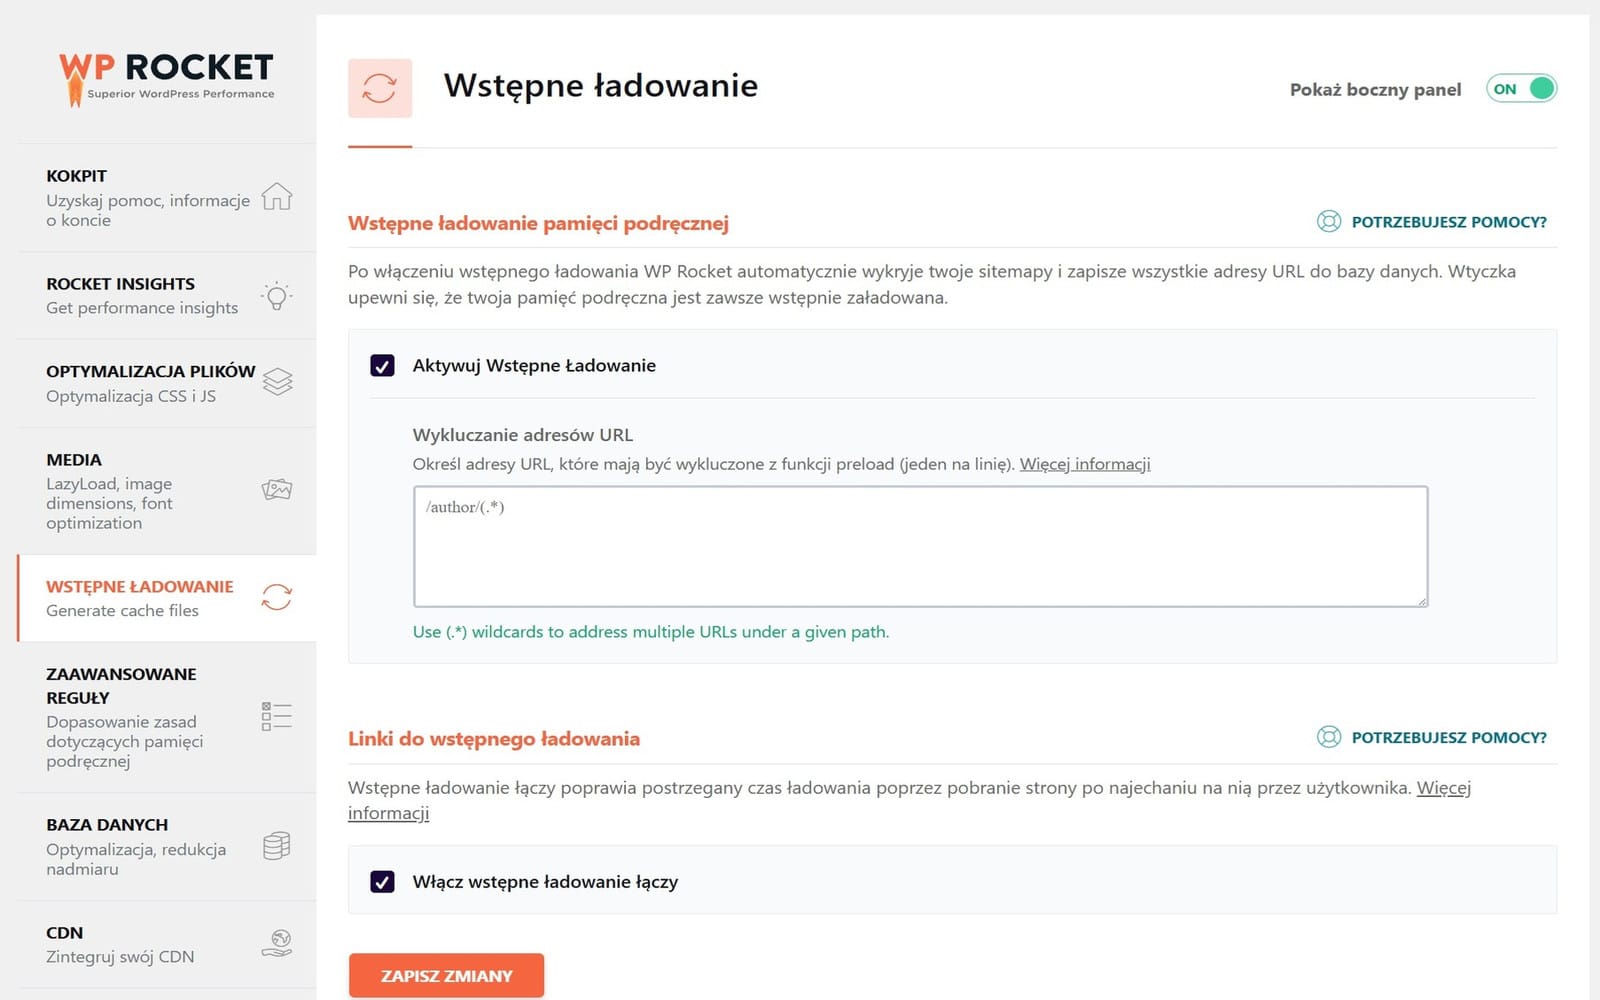Viewport: 1600px width, 1000px height.
Task: Follow Więcej informacji link in Linki do wstępnego ładowania
Action: click(x=1444, y=788)
